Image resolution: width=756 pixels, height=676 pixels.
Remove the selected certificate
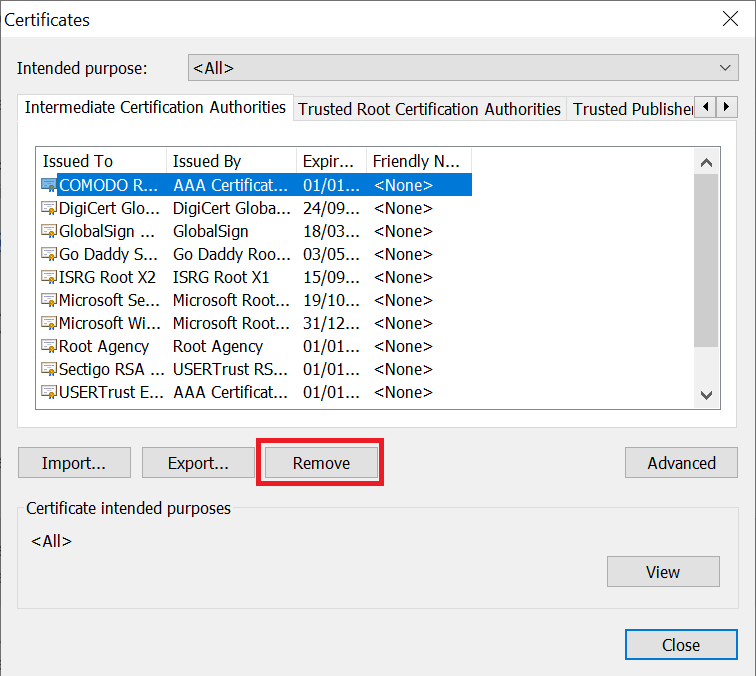tap(322, 463)
